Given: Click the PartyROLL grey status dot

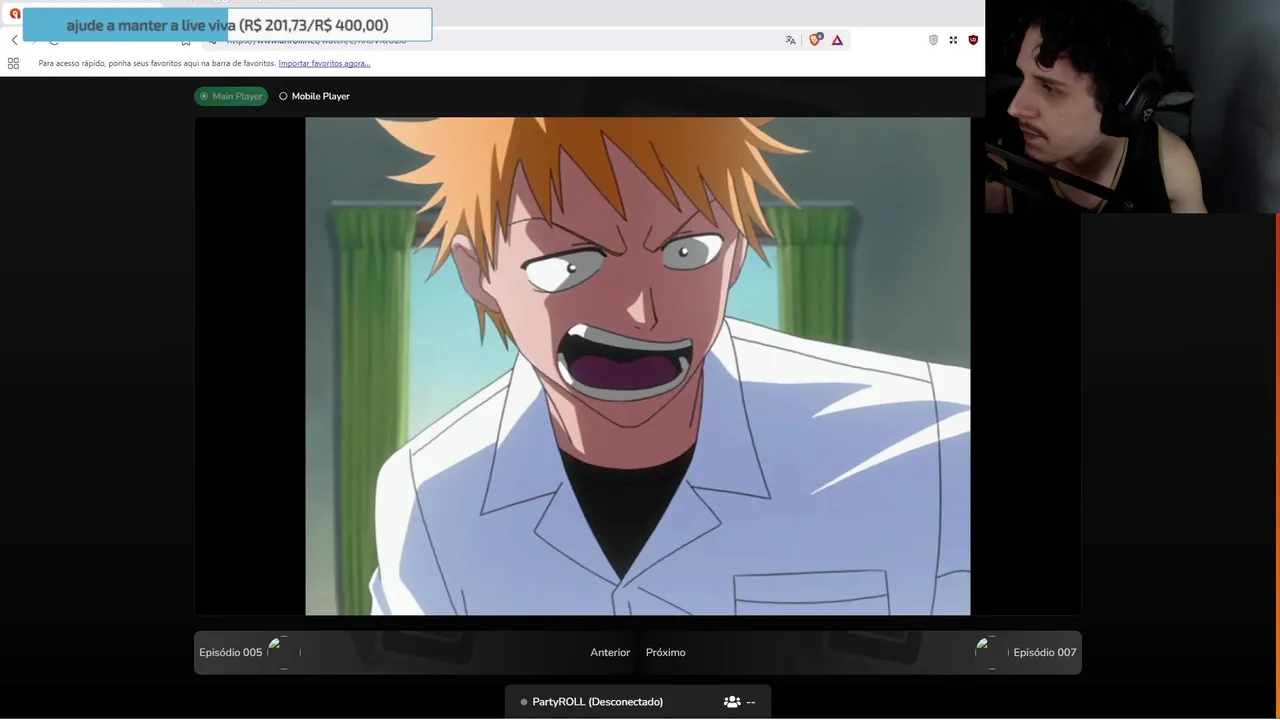Looking at the screenshot, I should pyautogui.click(x=523, y=702).
